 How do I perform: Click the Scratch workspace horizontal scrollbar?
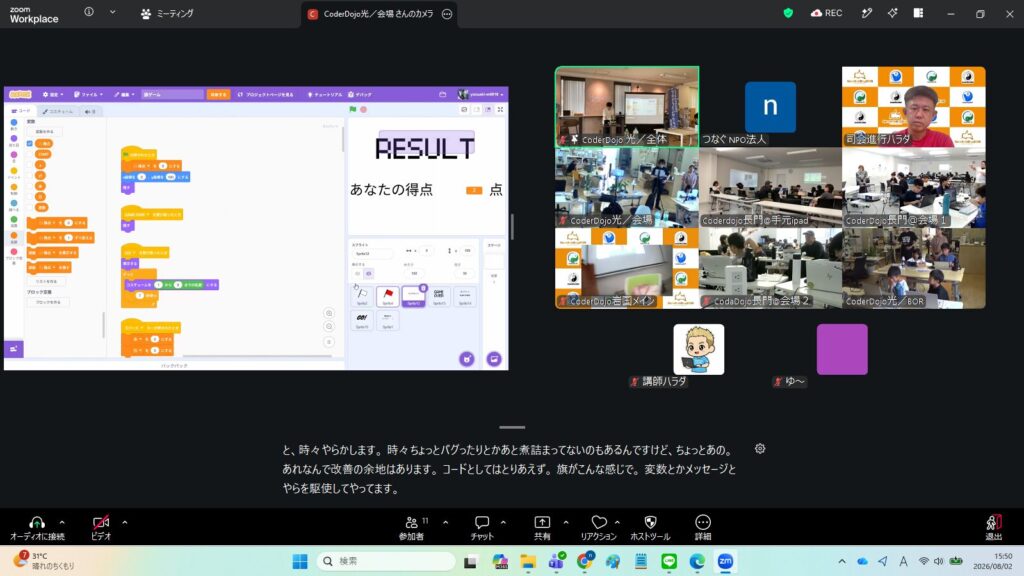[257, 356]
